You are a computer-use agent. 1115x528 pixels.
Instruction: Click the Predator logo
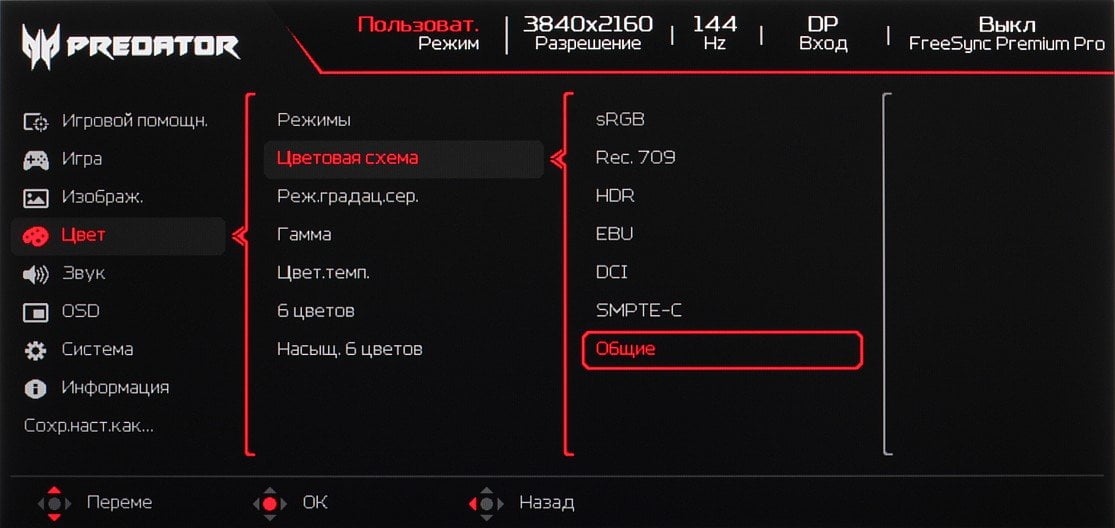pyautogui.click(x=131, y=46)
